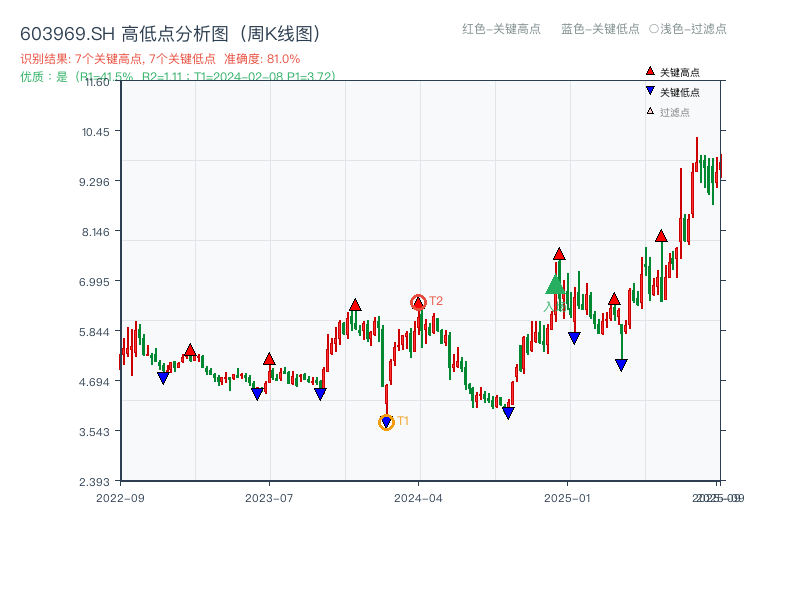Viewport: 800px width, 600px height.
Task: Click the 4.694 y-axis price label
Action: click(94, 382)
